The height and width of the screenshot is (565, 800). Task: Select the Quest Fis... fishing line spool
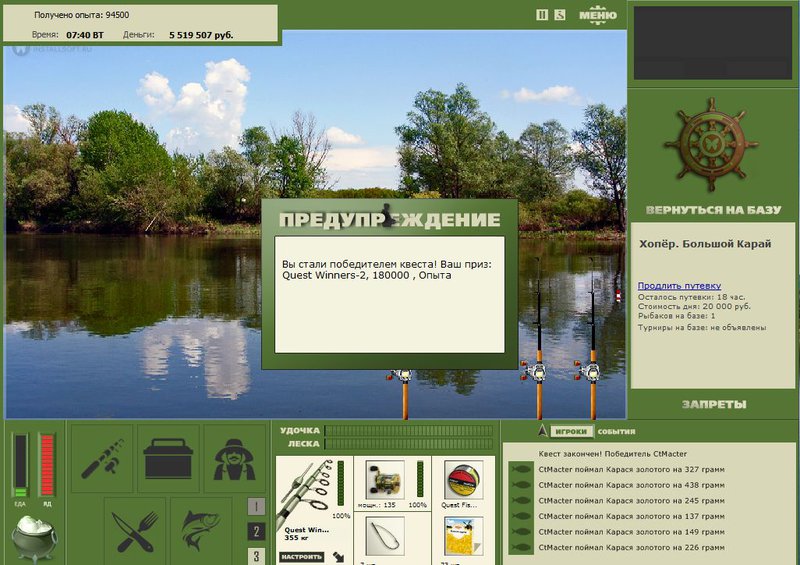[x=463, y=480]
